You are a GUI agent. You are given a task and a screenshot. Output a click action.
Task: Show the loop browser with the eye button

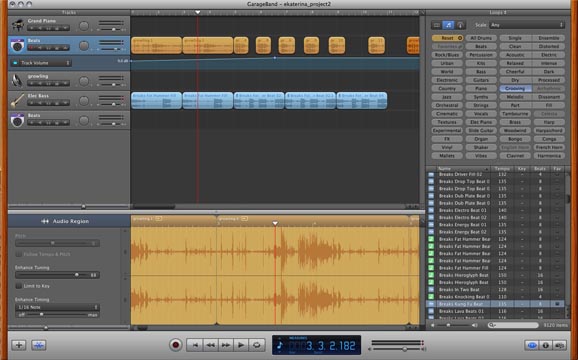tap(532, 345)
